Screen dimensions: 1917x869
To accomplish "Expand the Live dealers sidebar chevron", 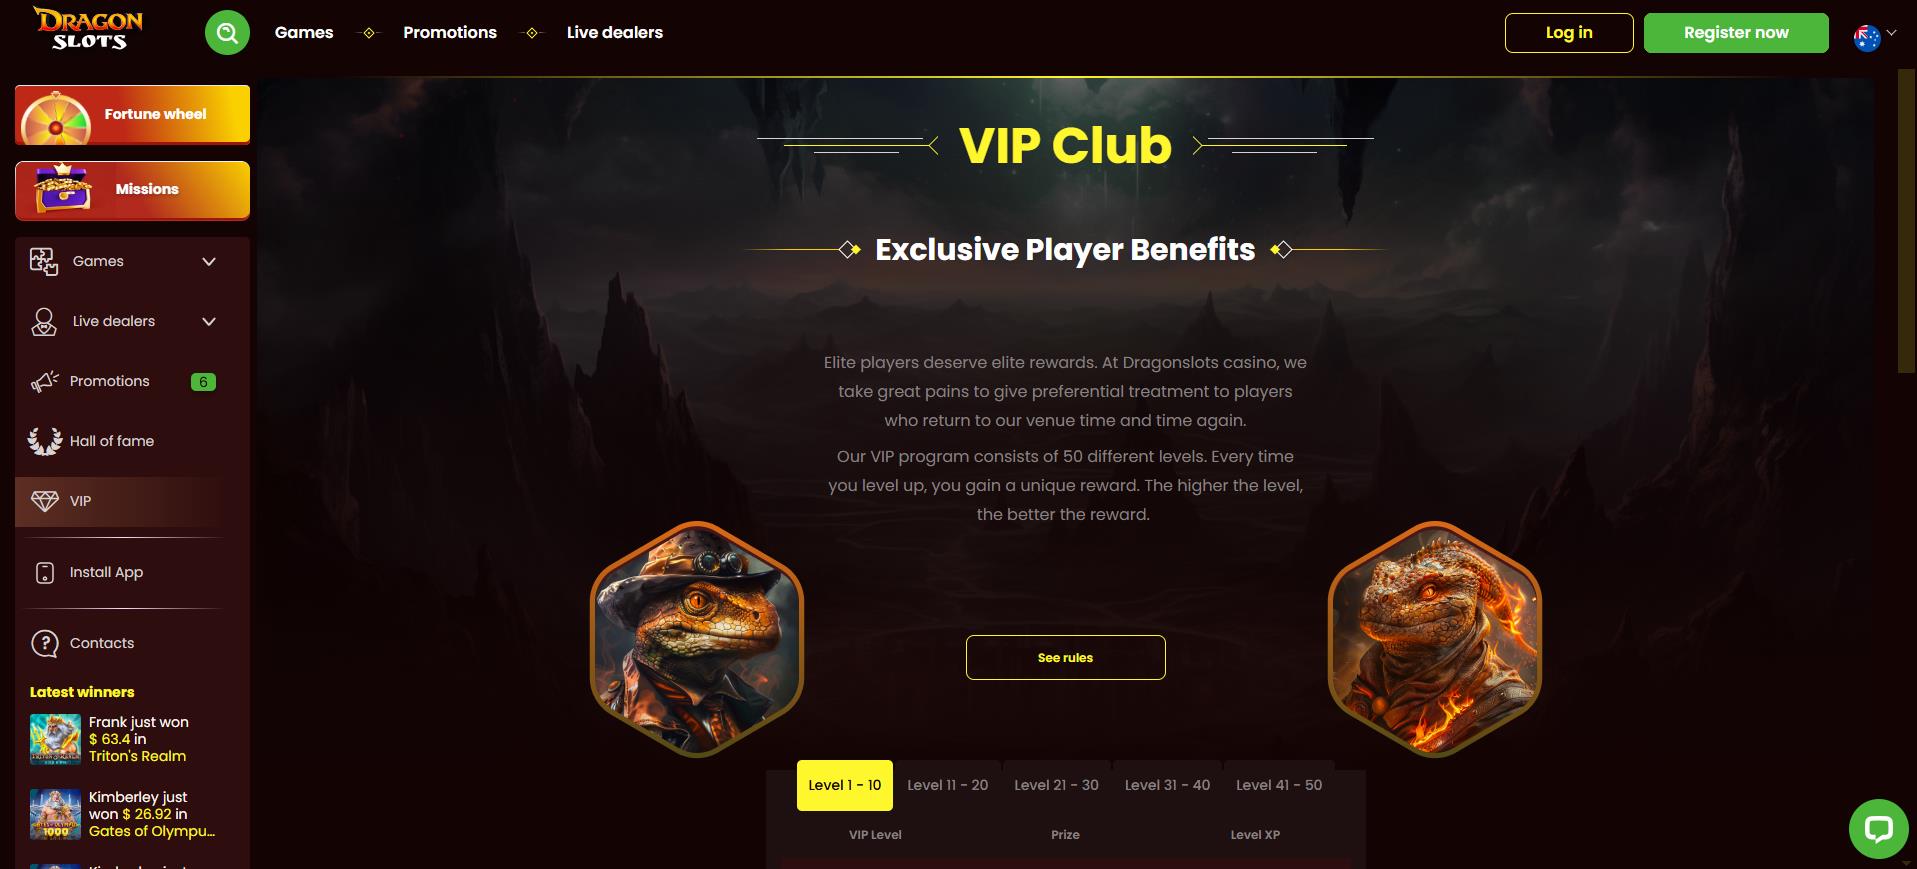I will click(209, 322).
